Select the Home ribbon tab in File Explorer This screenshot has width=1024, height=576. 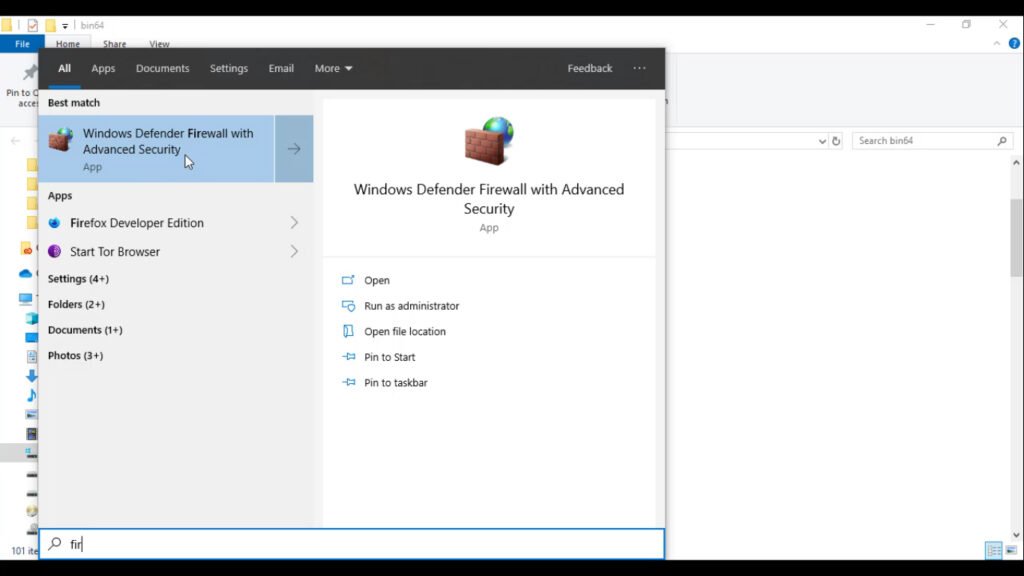tap(68, 44)
